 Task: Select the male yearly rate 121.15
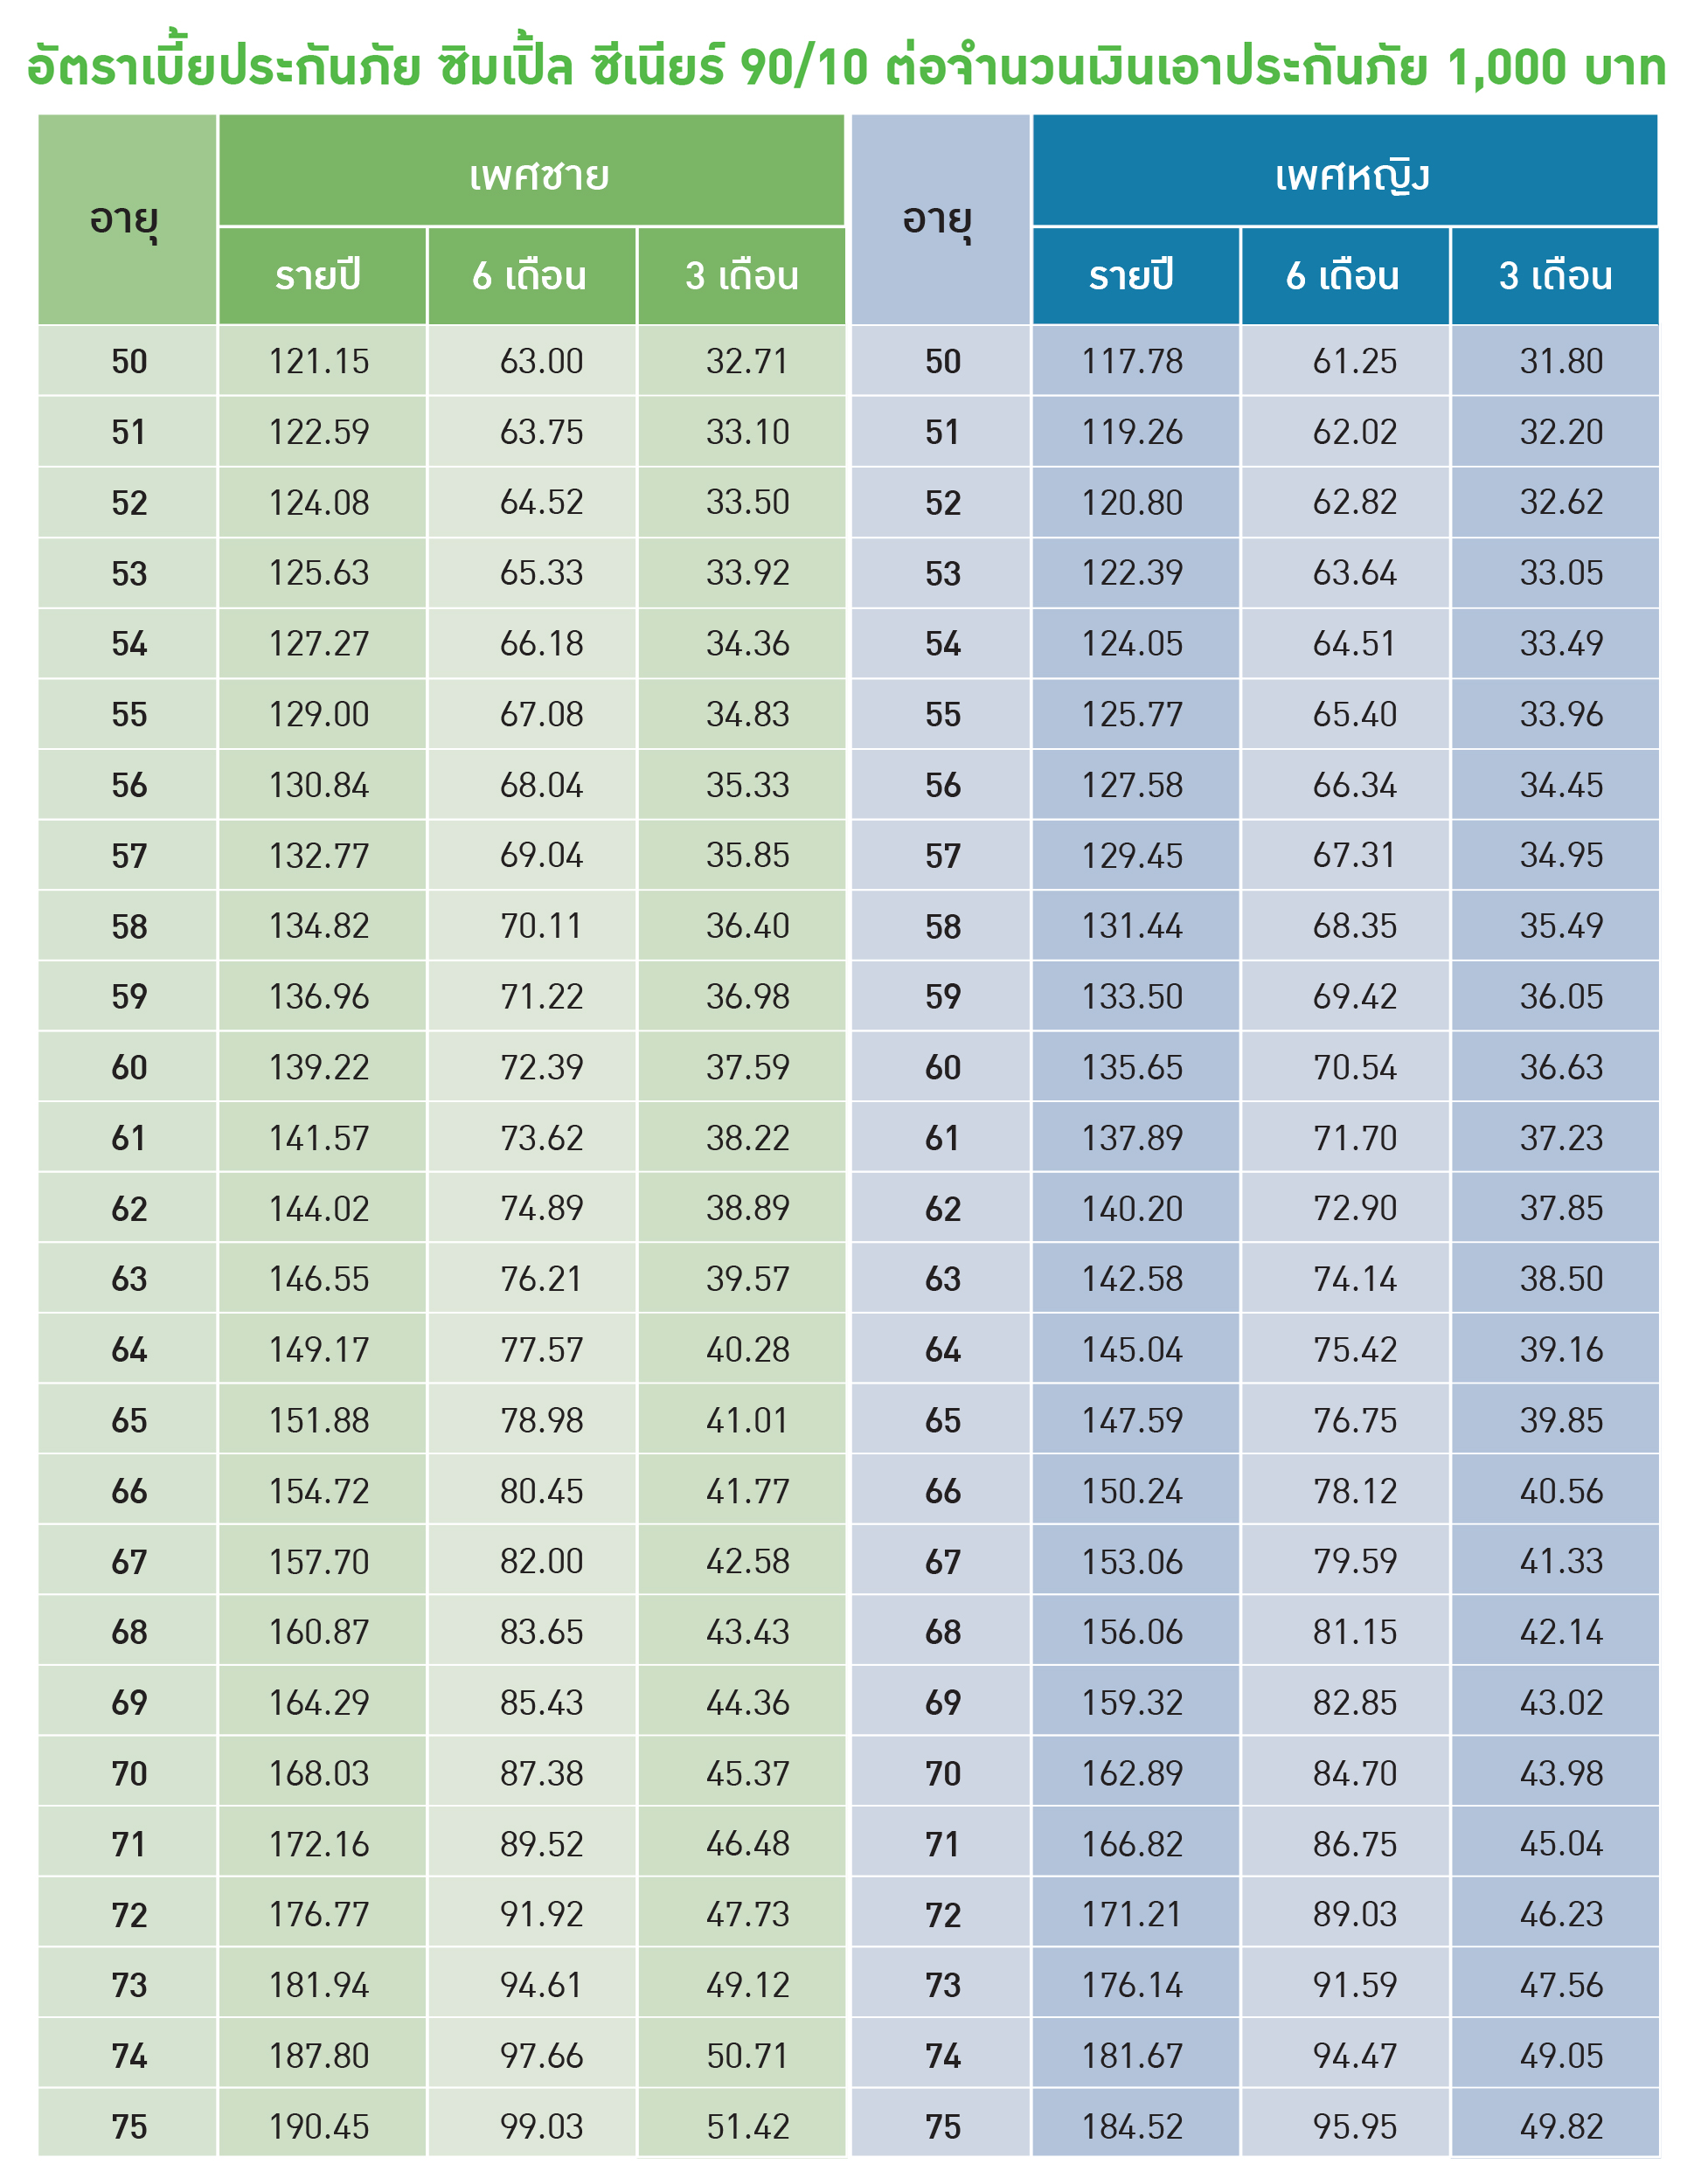click(x=319, y=361)
